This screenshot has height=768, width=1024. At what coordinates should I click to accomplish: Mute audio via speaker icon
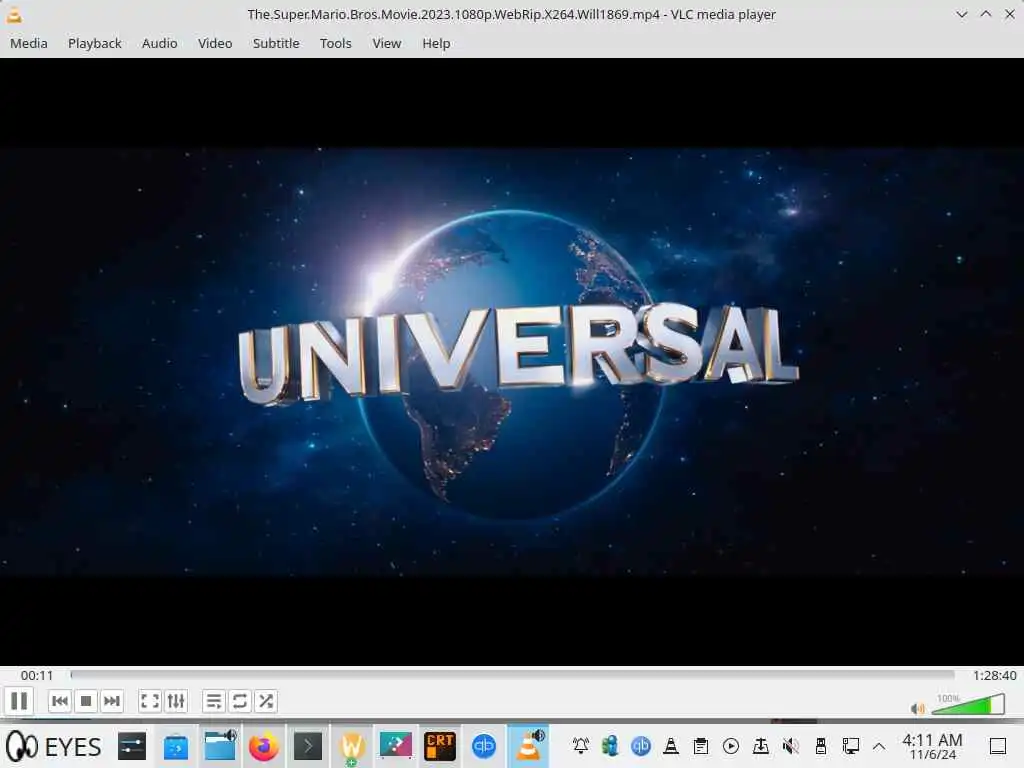click(x=918, y=708)
